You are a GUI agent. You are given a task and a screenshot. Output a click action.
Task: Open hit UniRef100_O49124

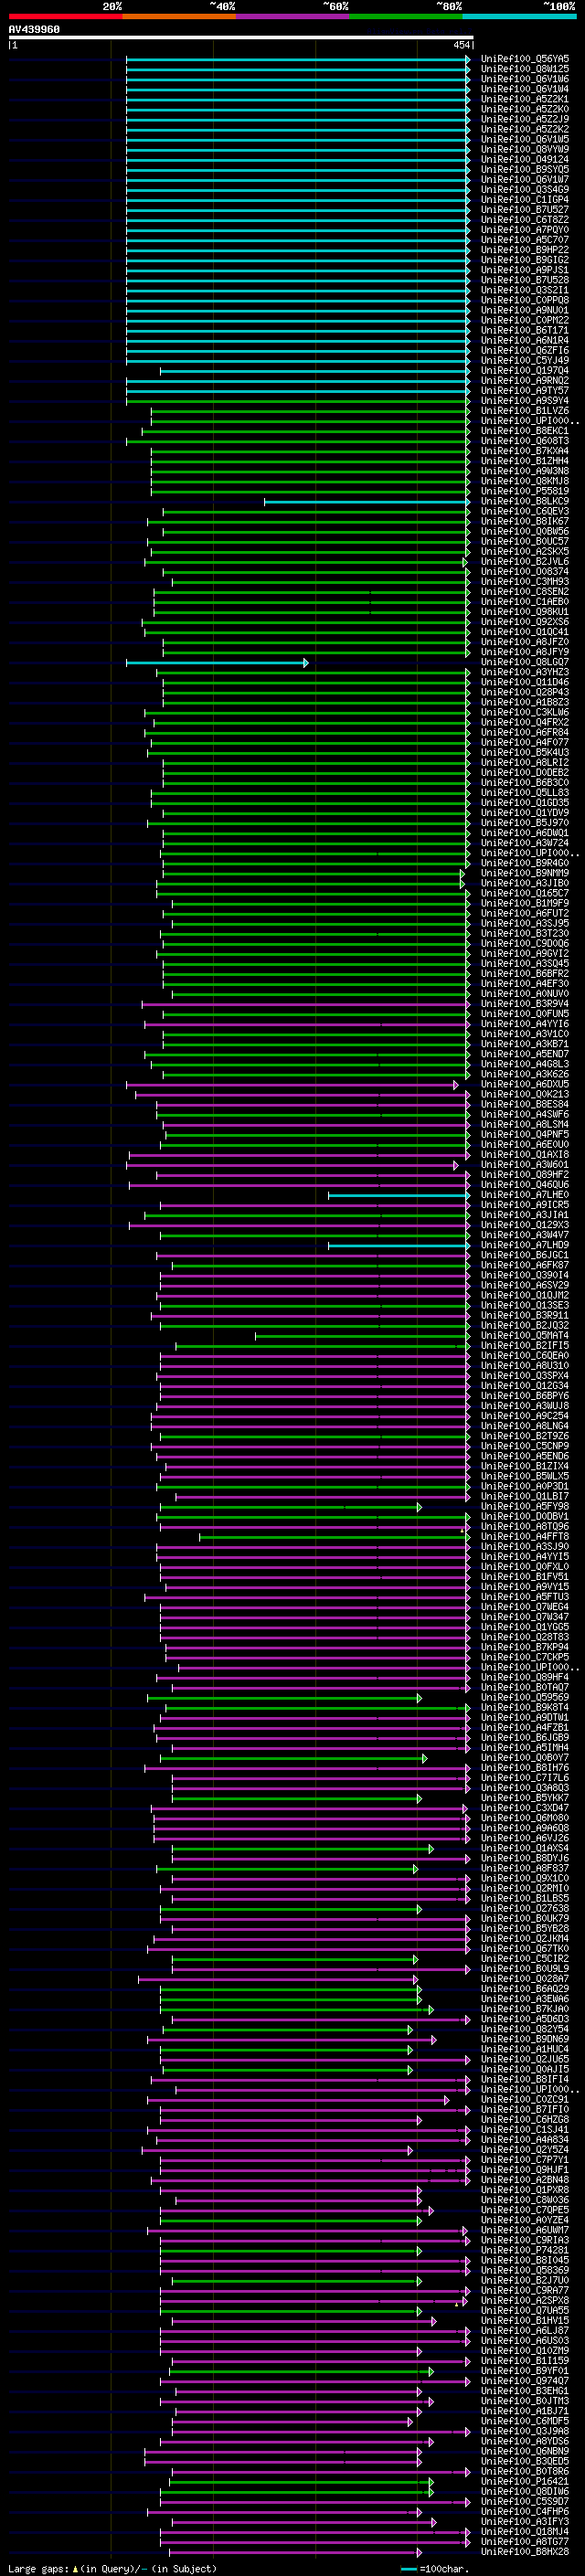(x=525, y=159)
